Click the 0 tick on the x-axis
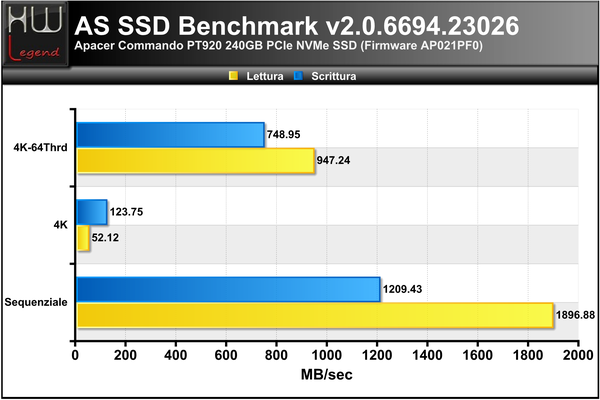The image size is (600, 400). (75, 355)
